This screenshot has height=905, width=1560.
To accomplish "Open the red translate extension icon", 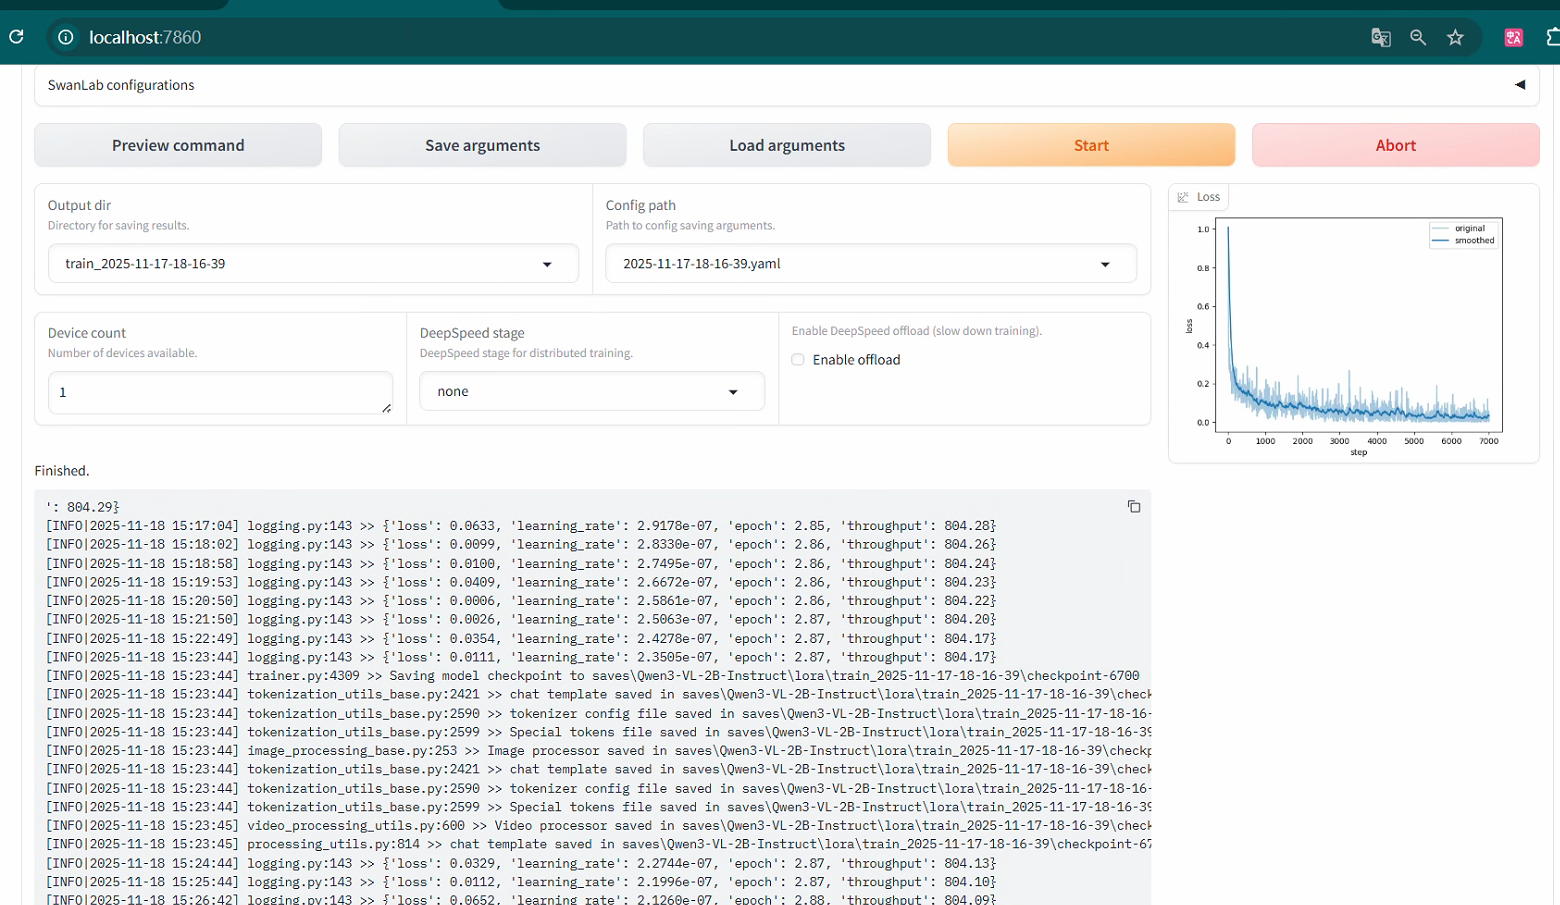I will click(1514, 37).
